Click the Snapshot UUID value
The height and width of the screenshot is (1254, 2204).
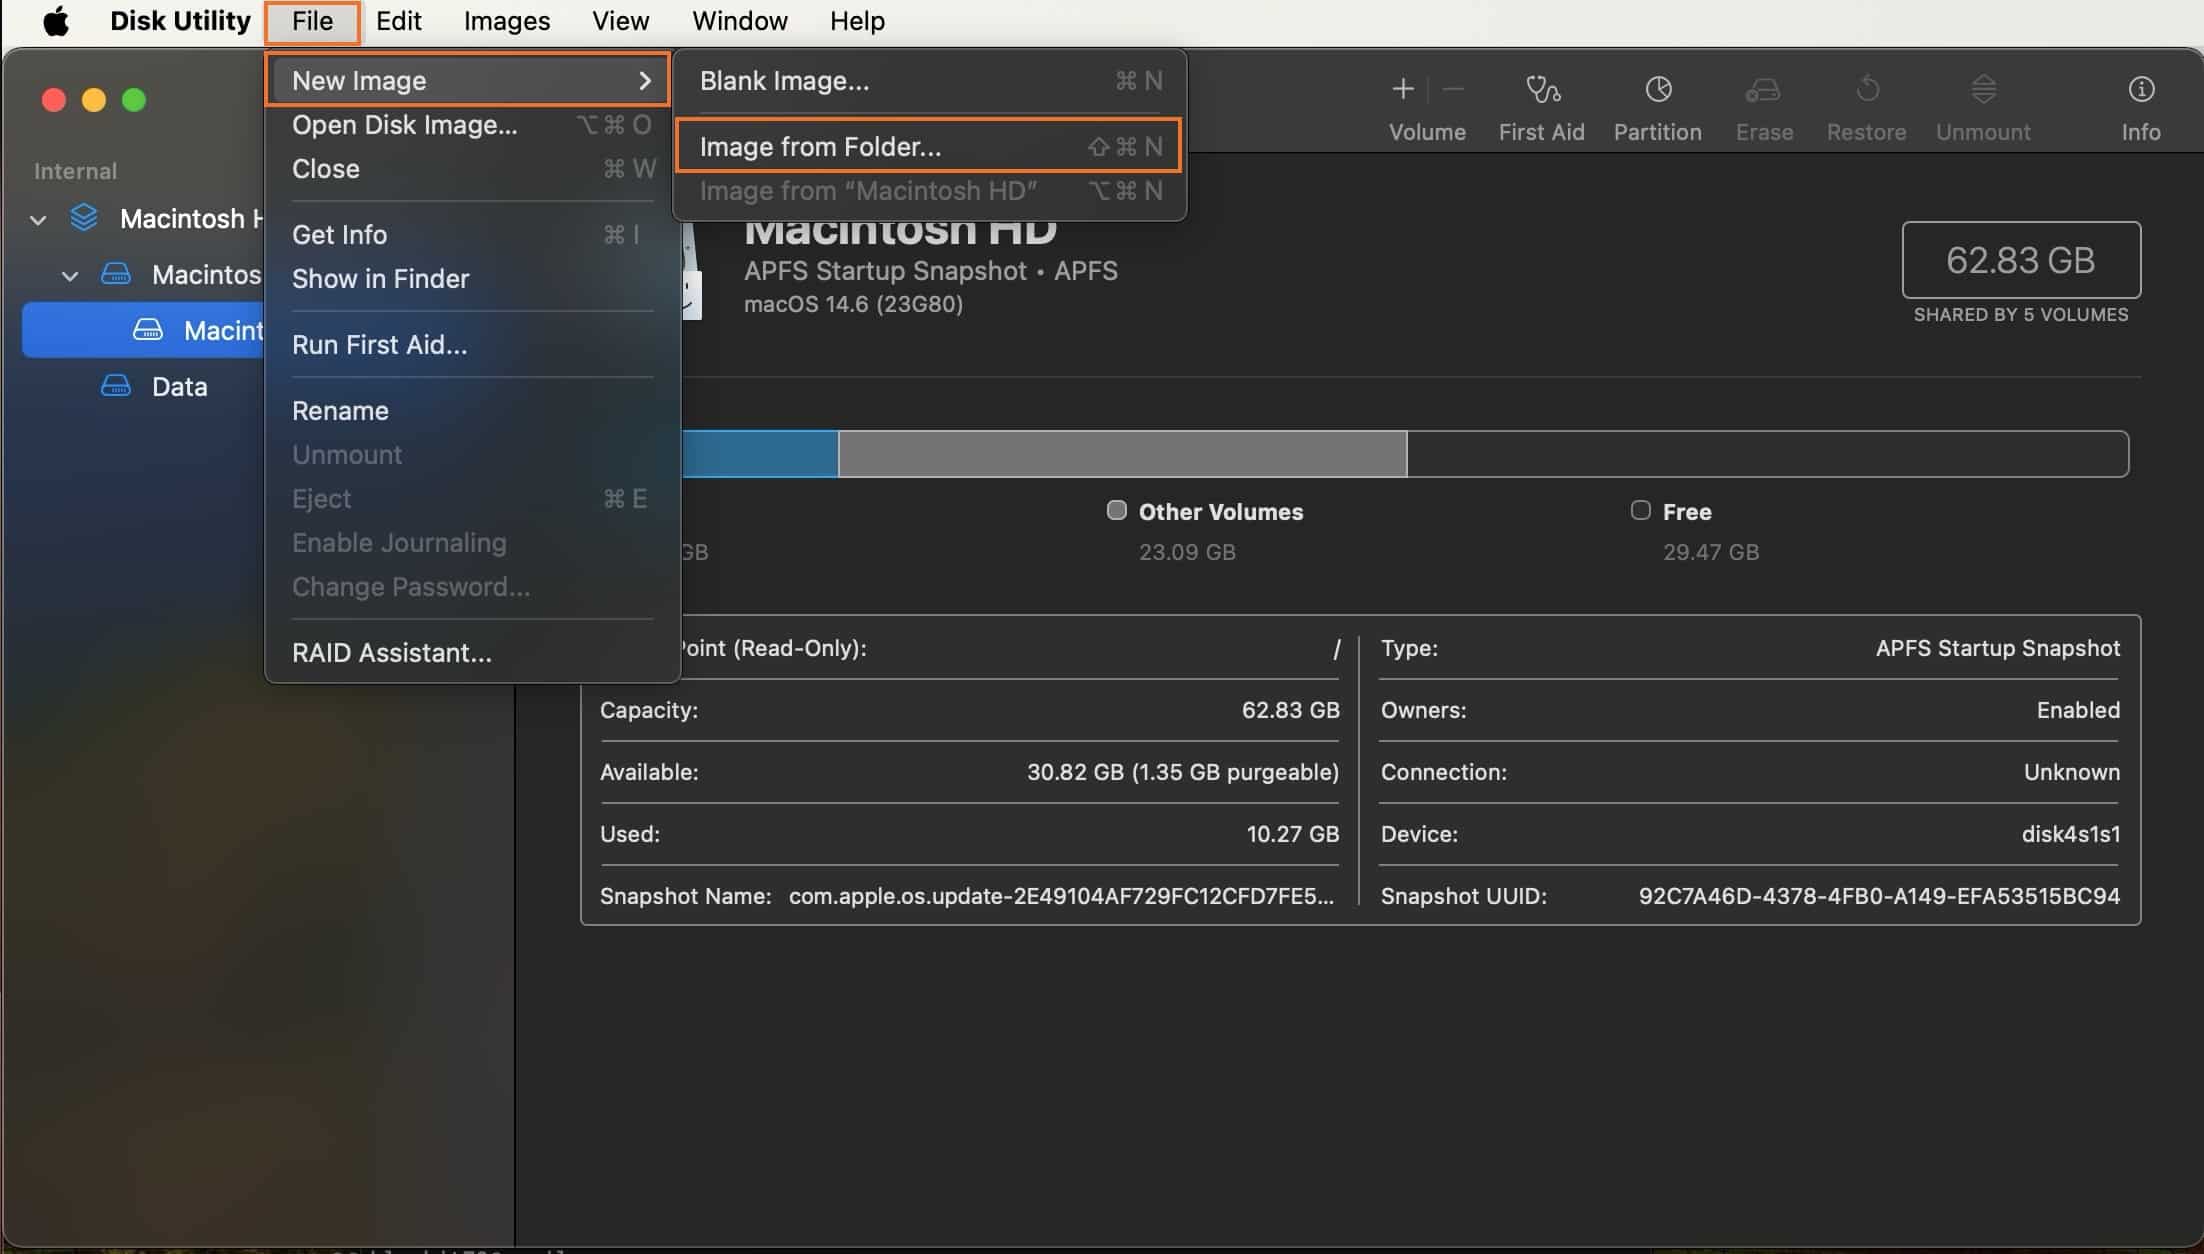coord(1879,896)
